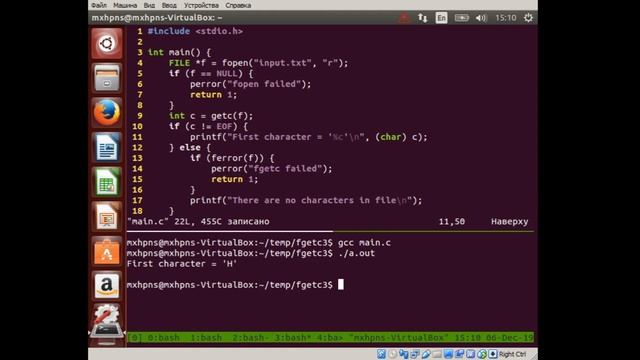
Task: Open the session gear menu in top panel
Action: tap(528, 18)
